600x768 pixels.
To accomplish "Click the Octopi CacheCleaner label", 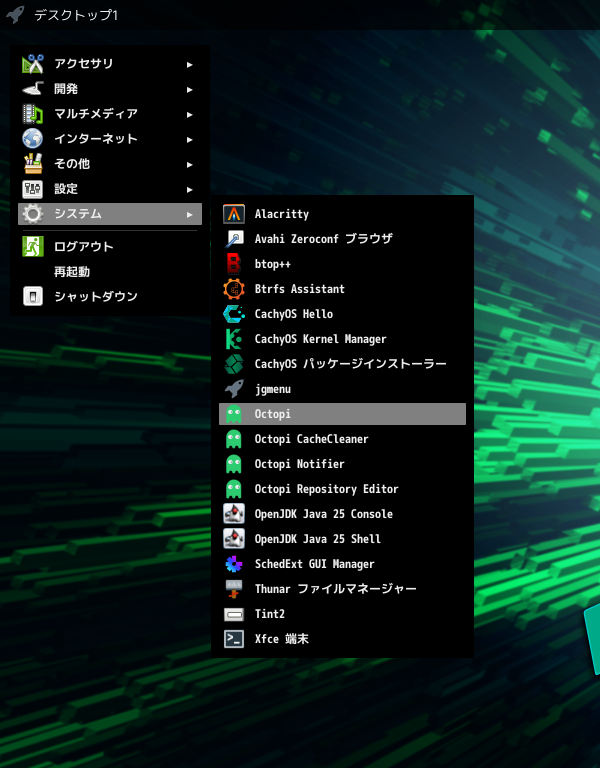I will pyautogui.click(x=311, y=439).
